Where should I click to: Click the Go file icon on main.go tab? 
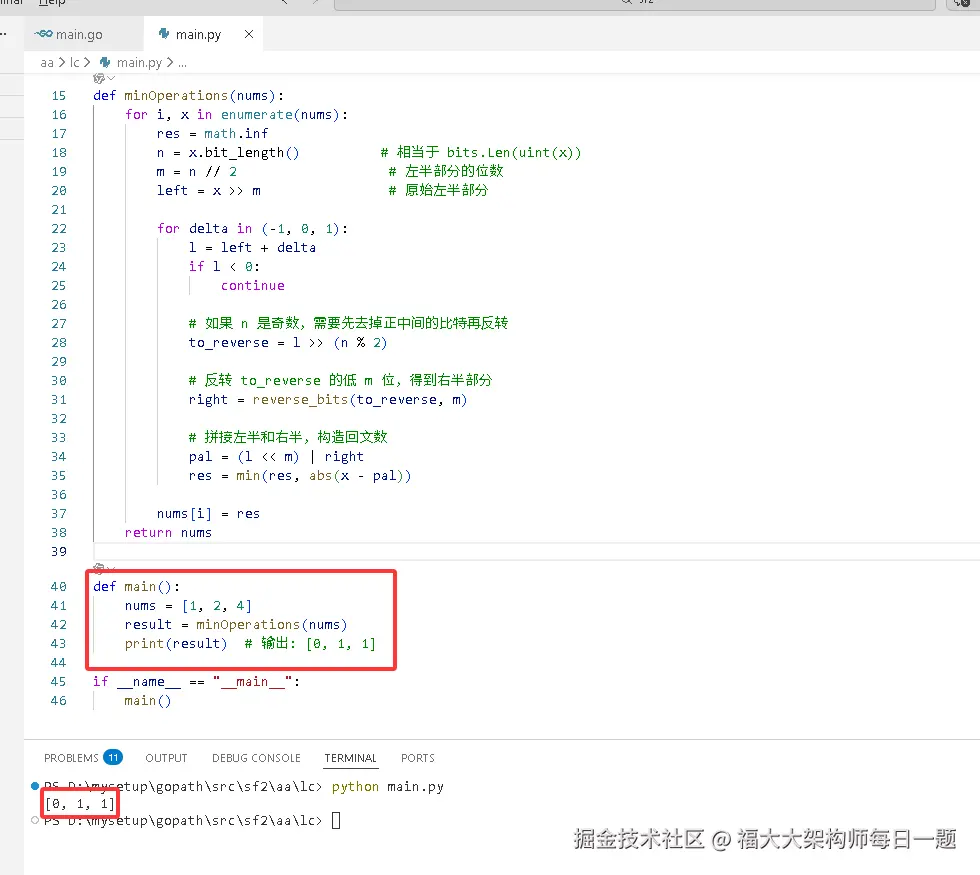pos(44,33)
